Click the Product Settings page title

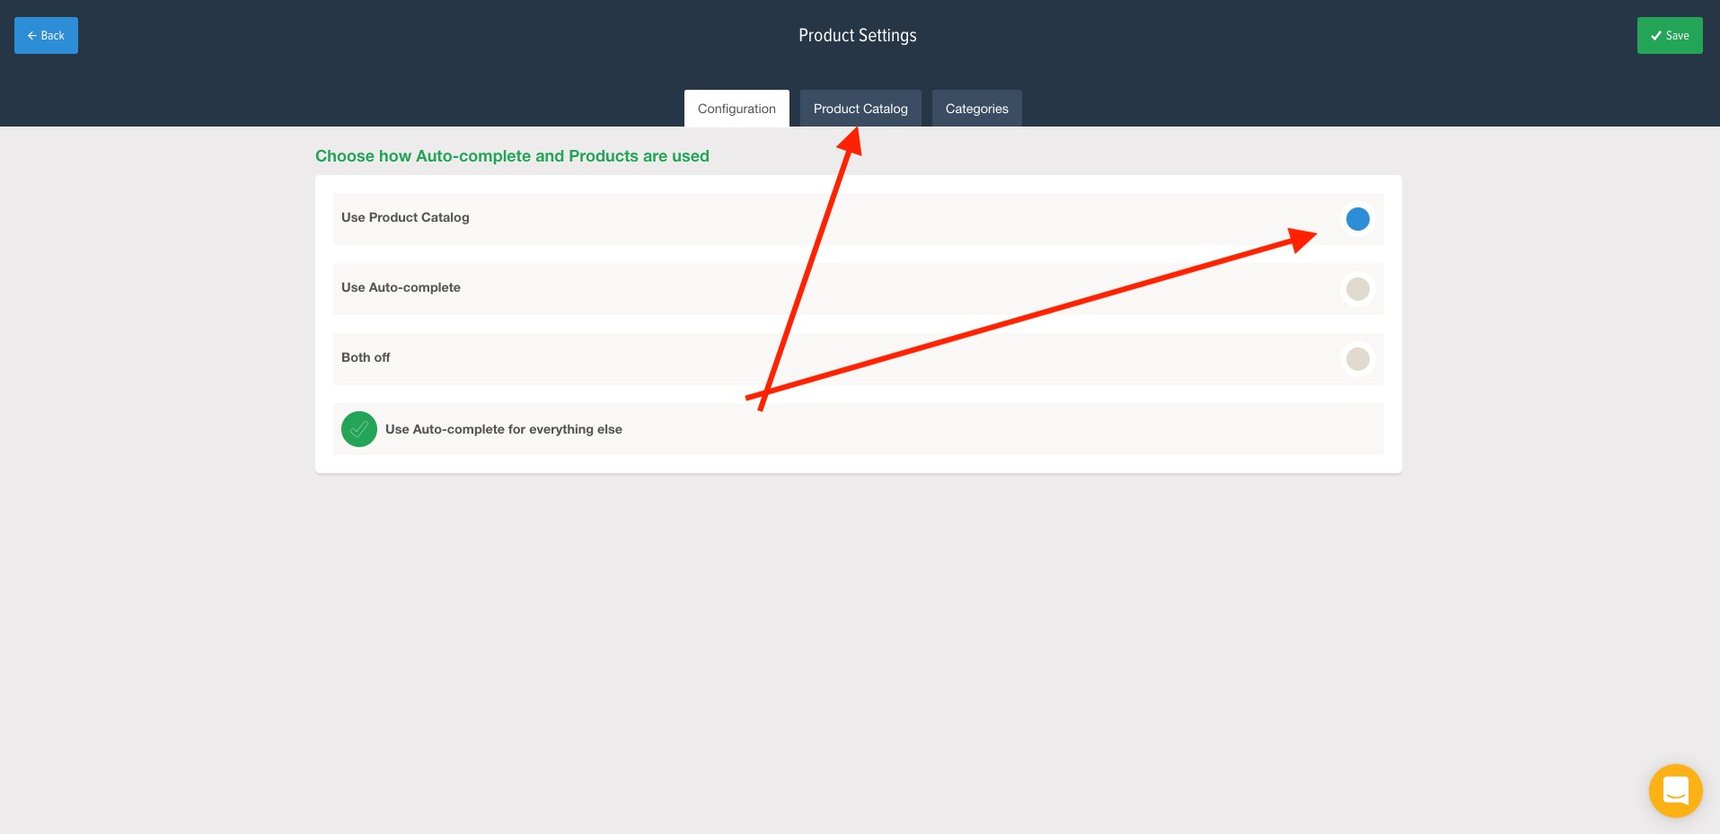857,36
